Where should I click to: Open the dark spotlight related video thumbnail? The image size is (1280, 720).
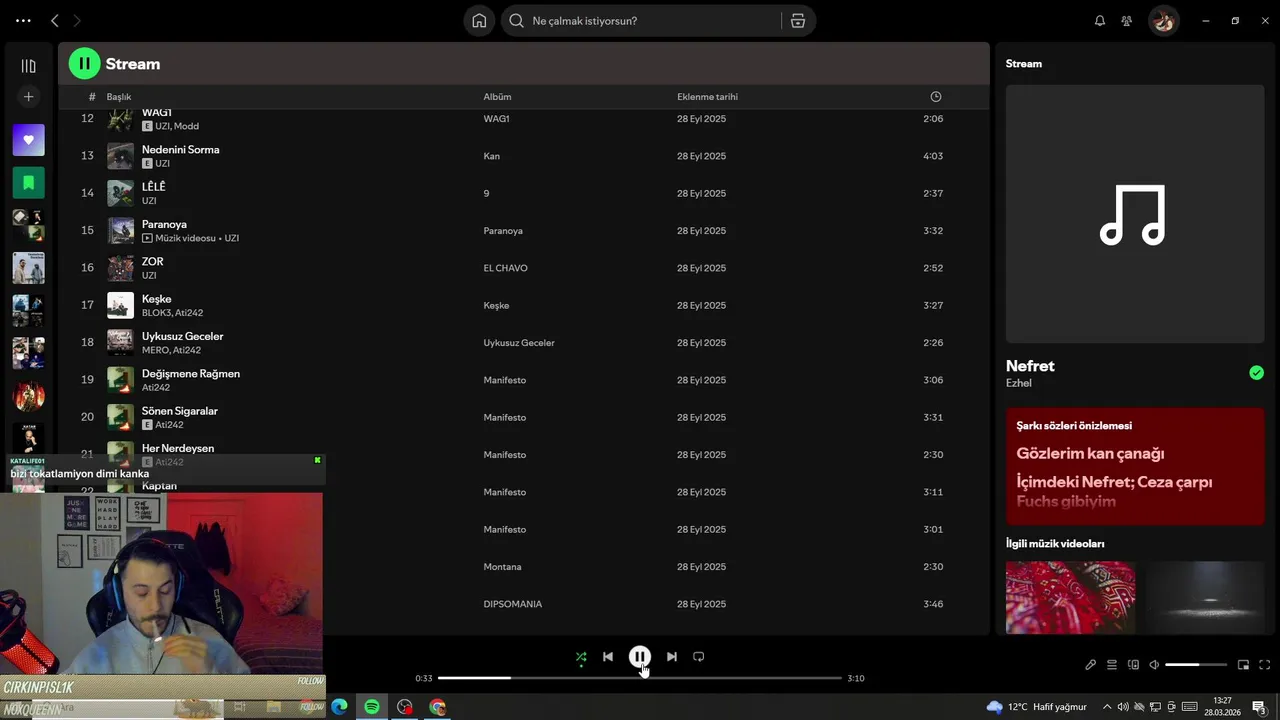coord(1205,597)
